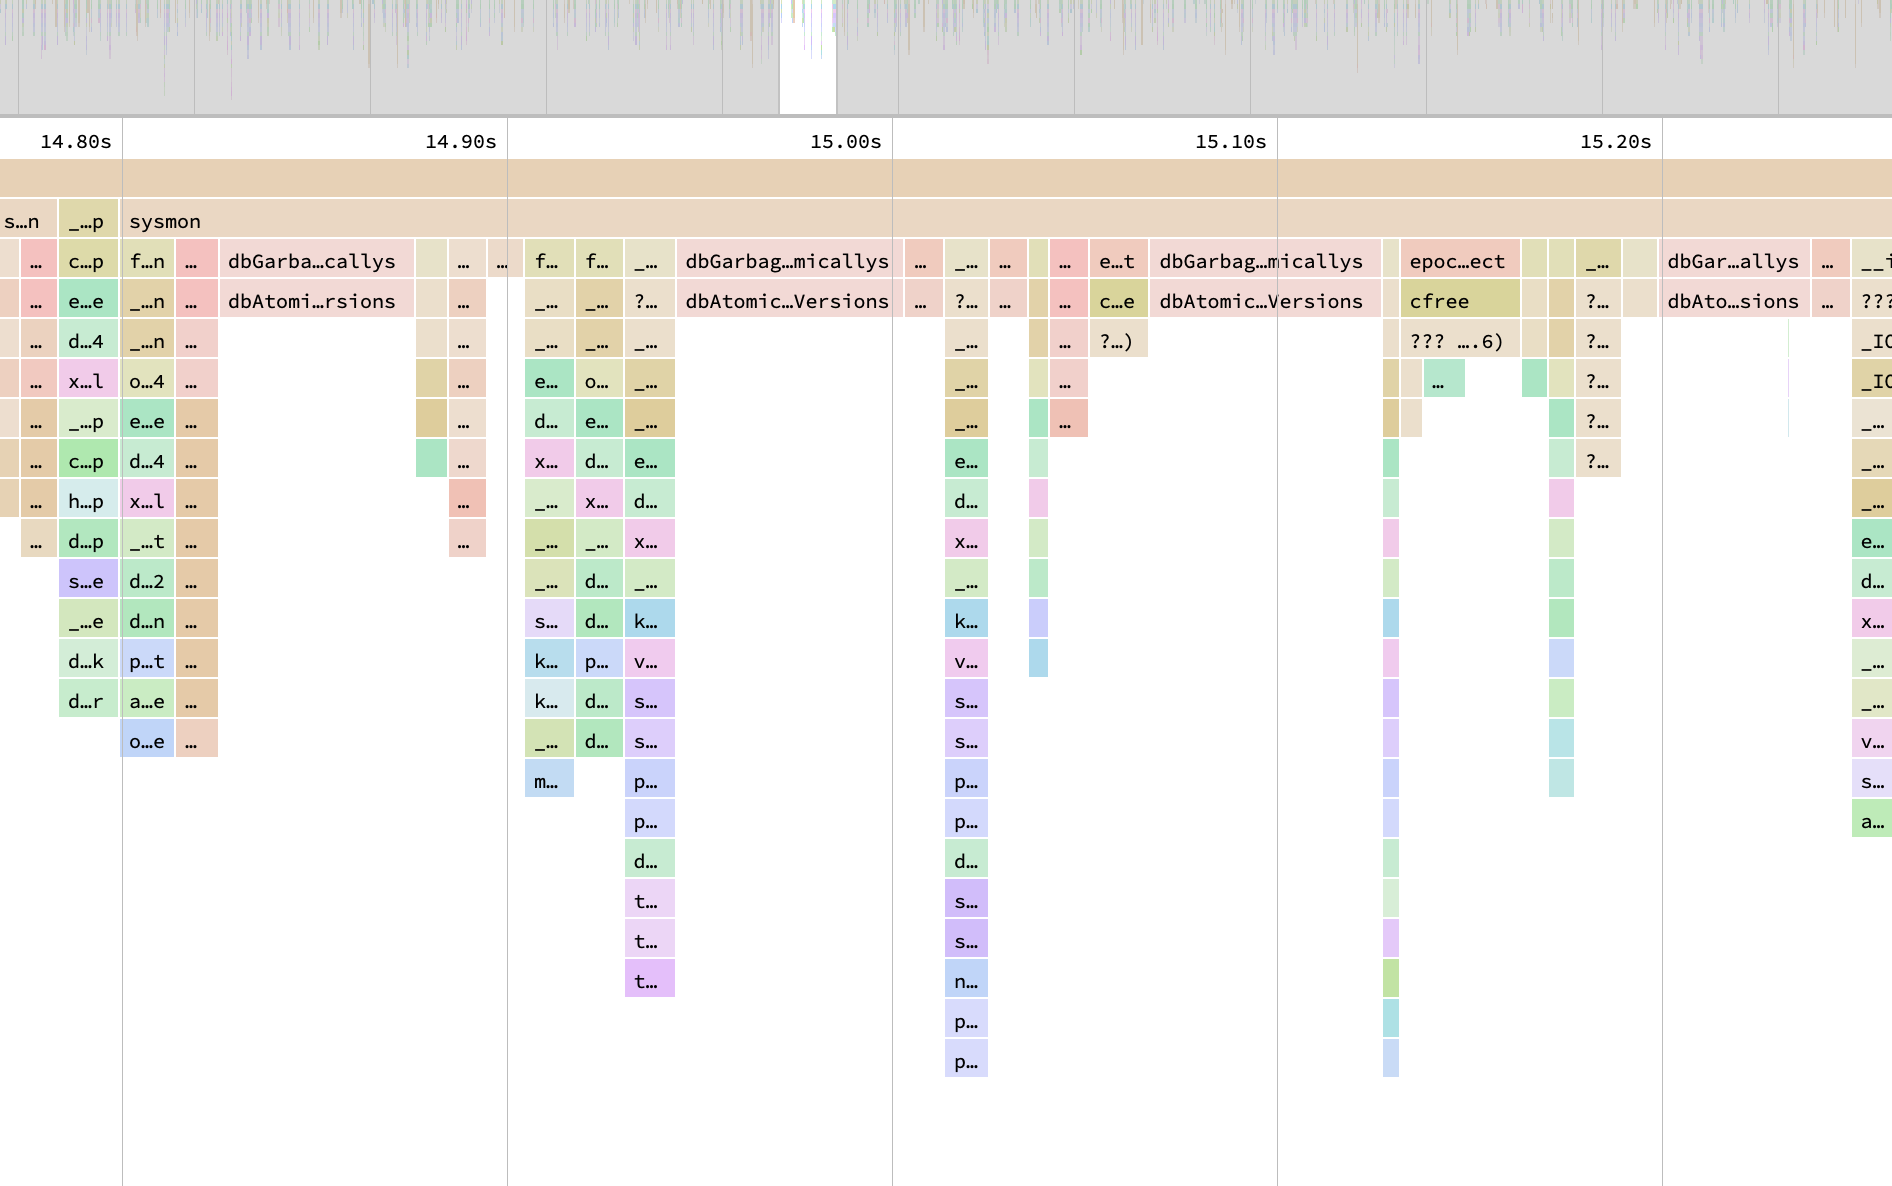Click the '??? ….6)' unknown frame
Screen dimensions: 1892x1186
pyautogui.click(x=1456, y=341)
